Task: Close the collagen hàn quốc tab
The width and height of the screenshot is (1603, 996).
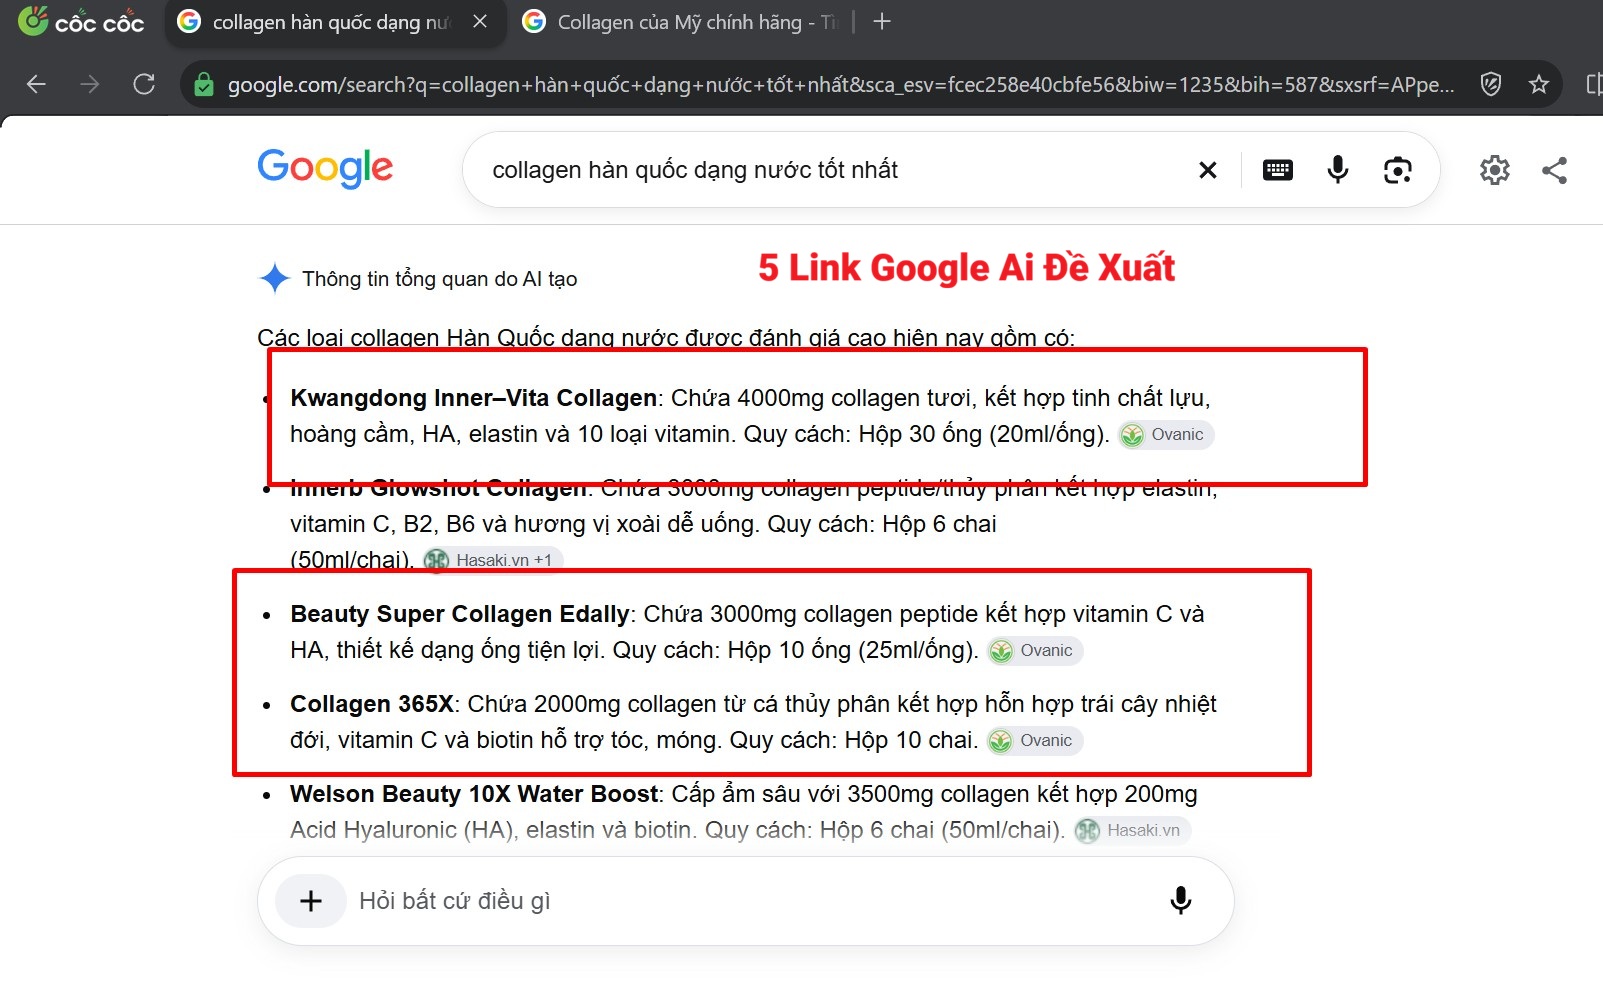Action: tap(480, 21)
